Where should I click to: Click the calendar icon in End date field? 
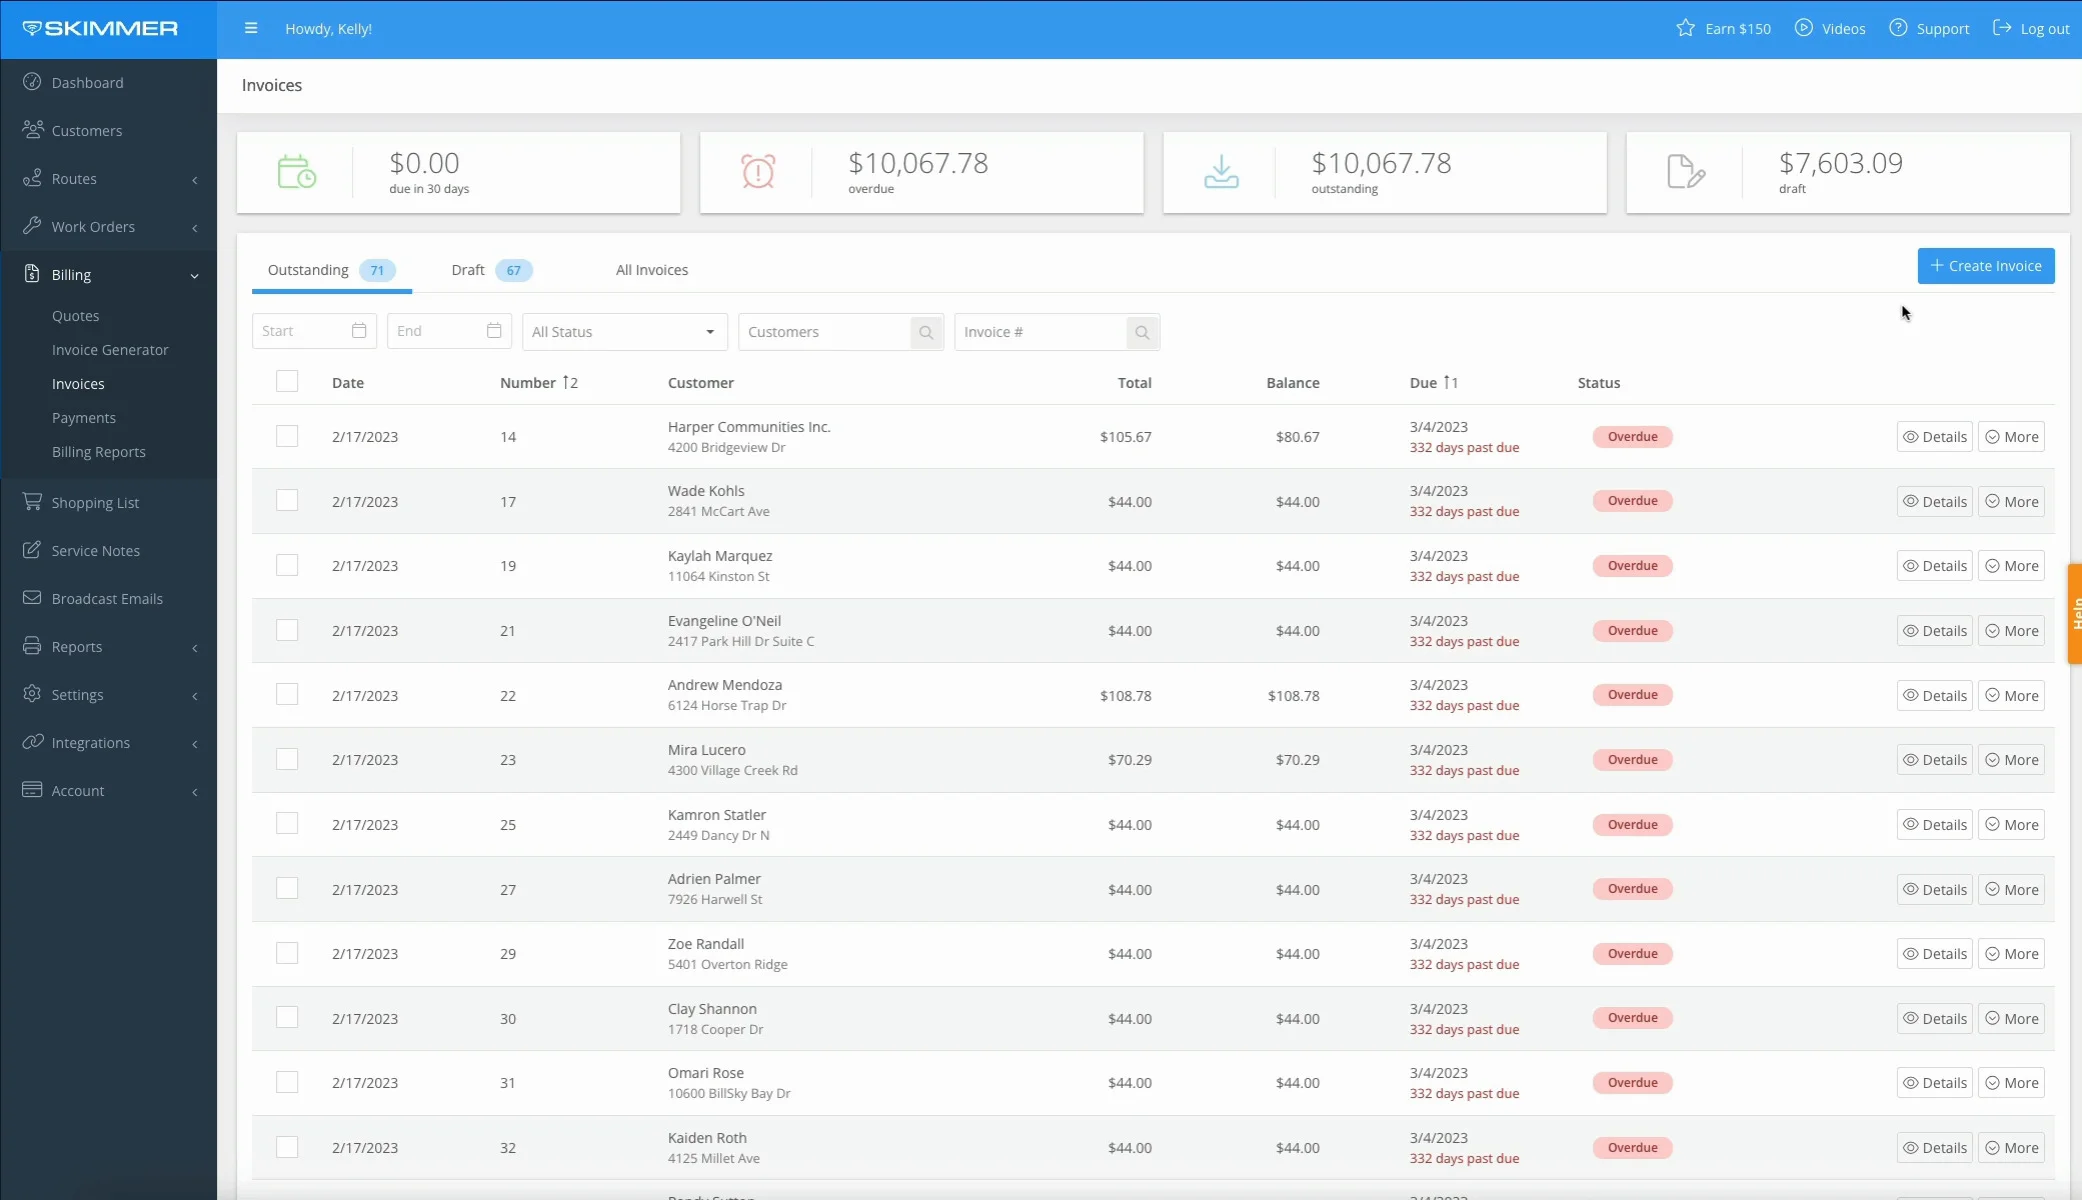[494, 331]
